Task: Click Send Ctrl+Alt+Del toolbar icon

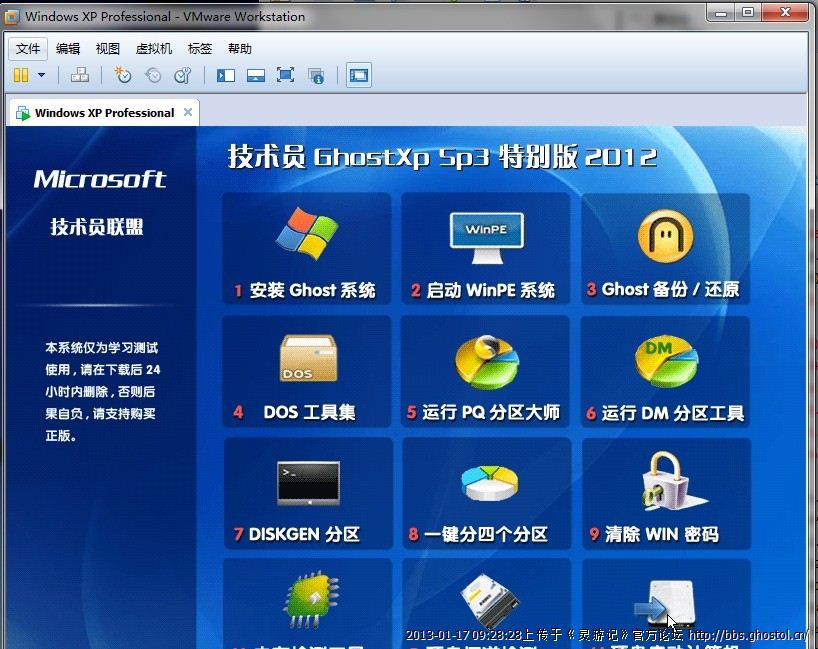Action: point(80,75)
